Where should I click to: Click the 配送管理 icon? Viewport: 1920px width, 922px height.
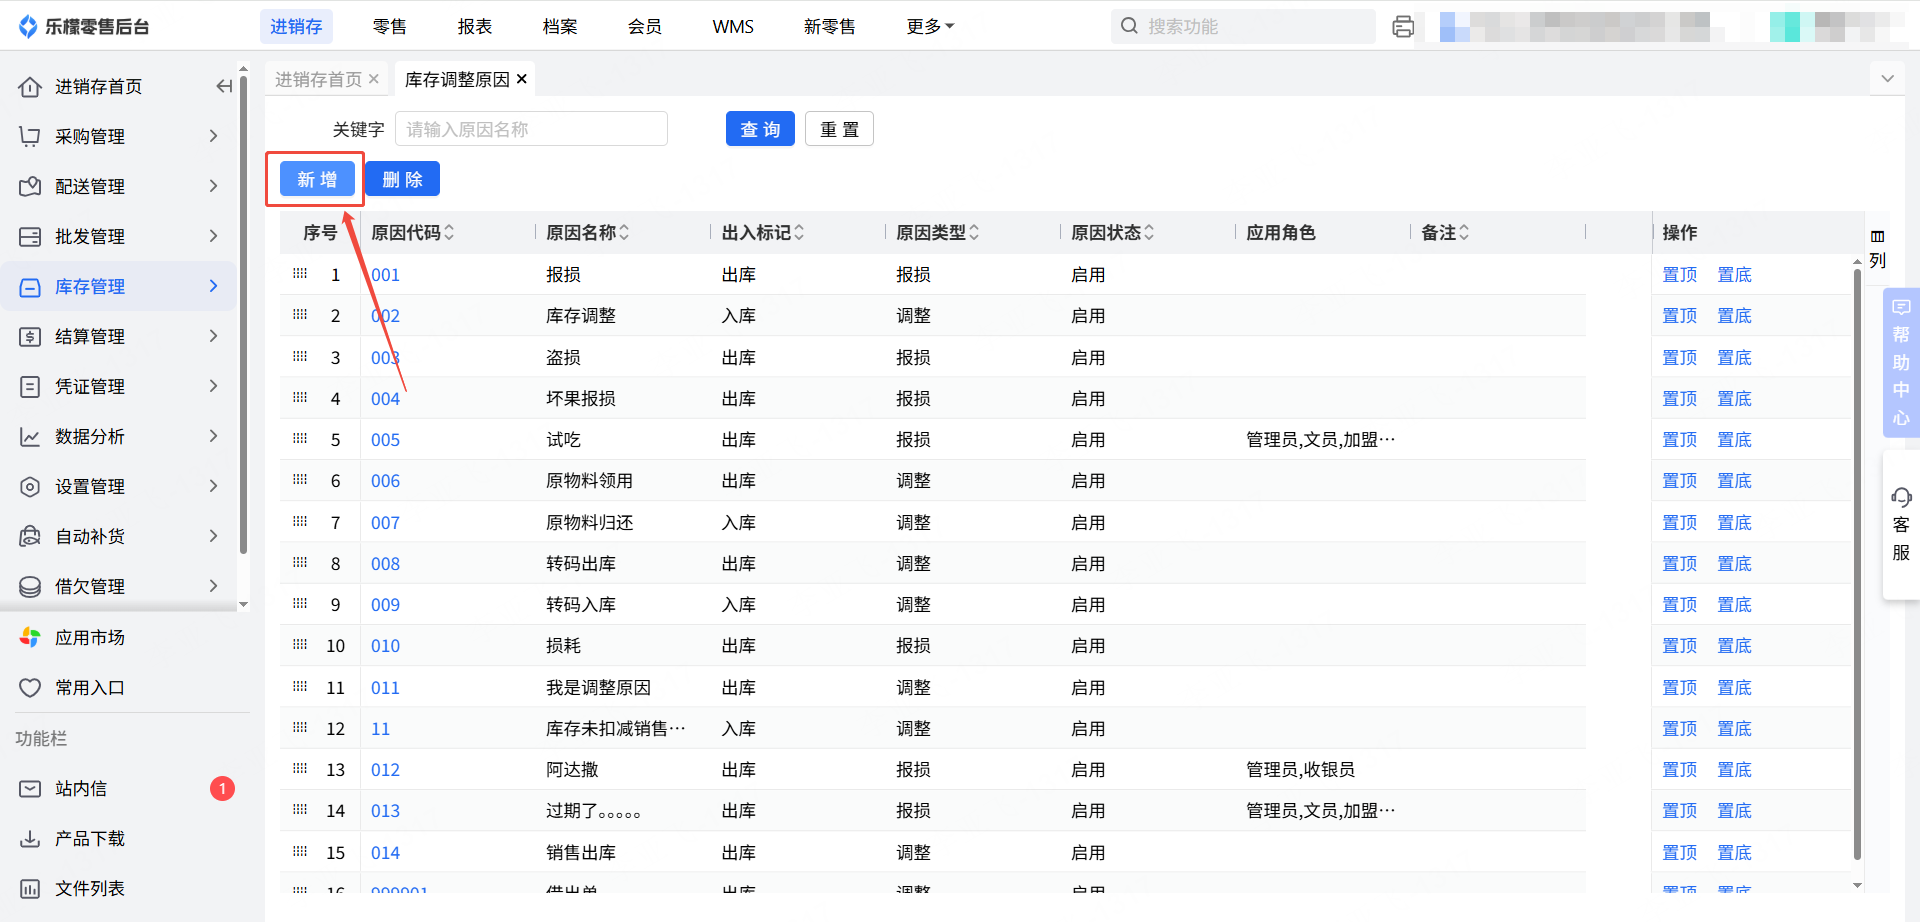[30, 187]
